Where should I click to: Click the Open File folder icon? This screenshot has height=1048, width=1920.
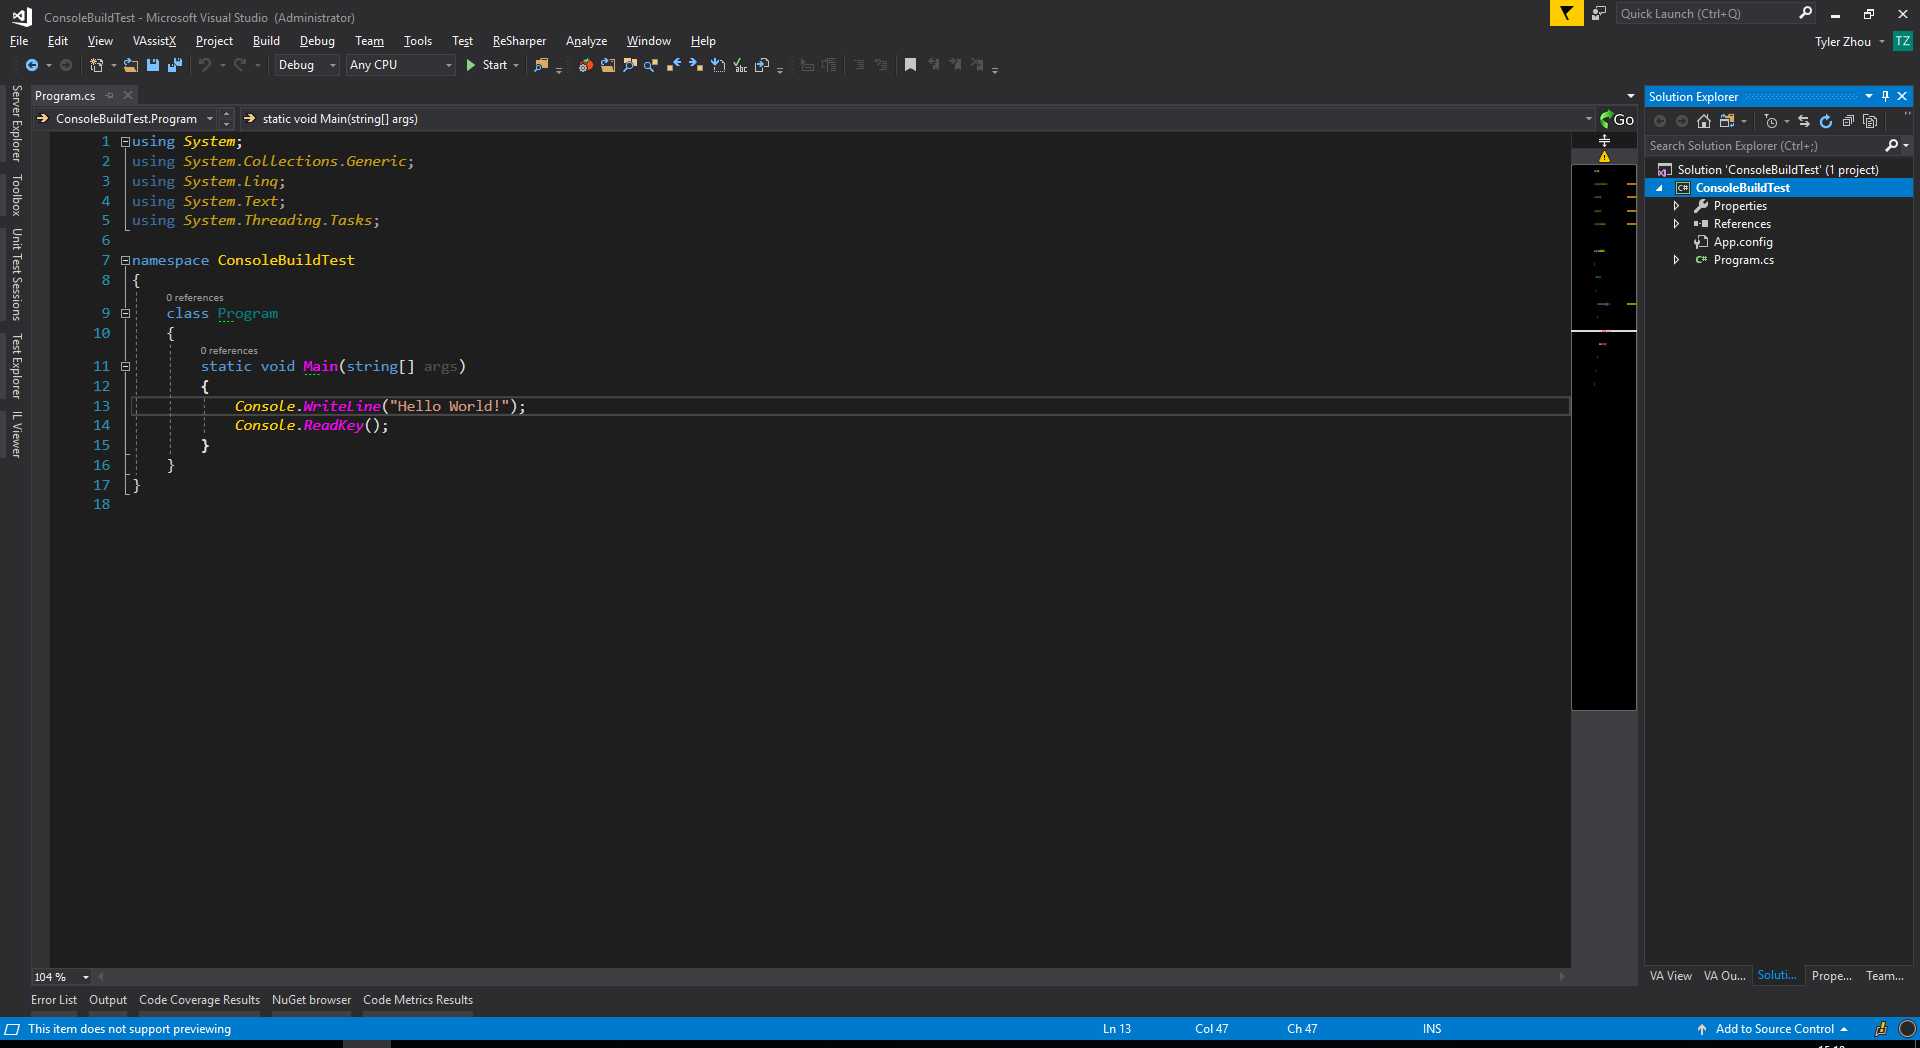coord(130,65)
